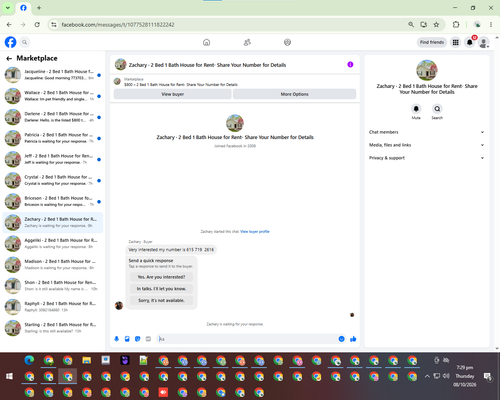This screenshot has height=400, width=500.
Task: Open the Friends icon in top navigation
Action: (x=247, y=42)
